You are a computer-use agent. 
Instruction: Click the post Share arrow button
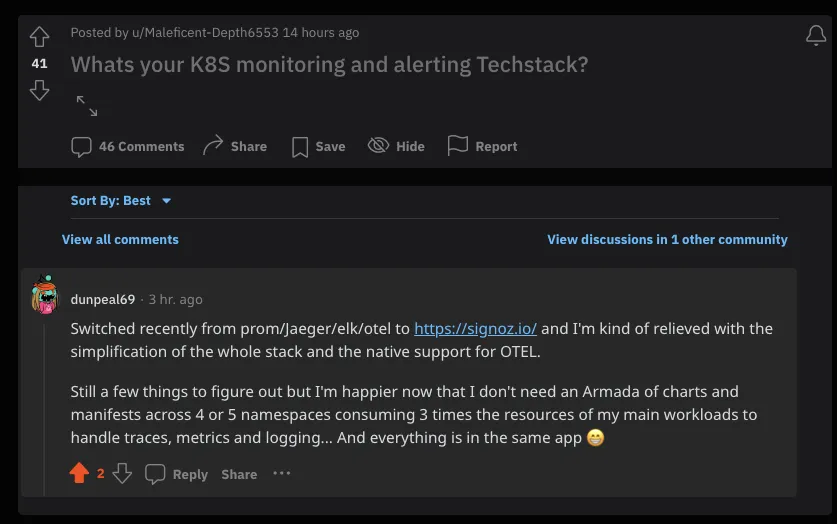point(235,146)
